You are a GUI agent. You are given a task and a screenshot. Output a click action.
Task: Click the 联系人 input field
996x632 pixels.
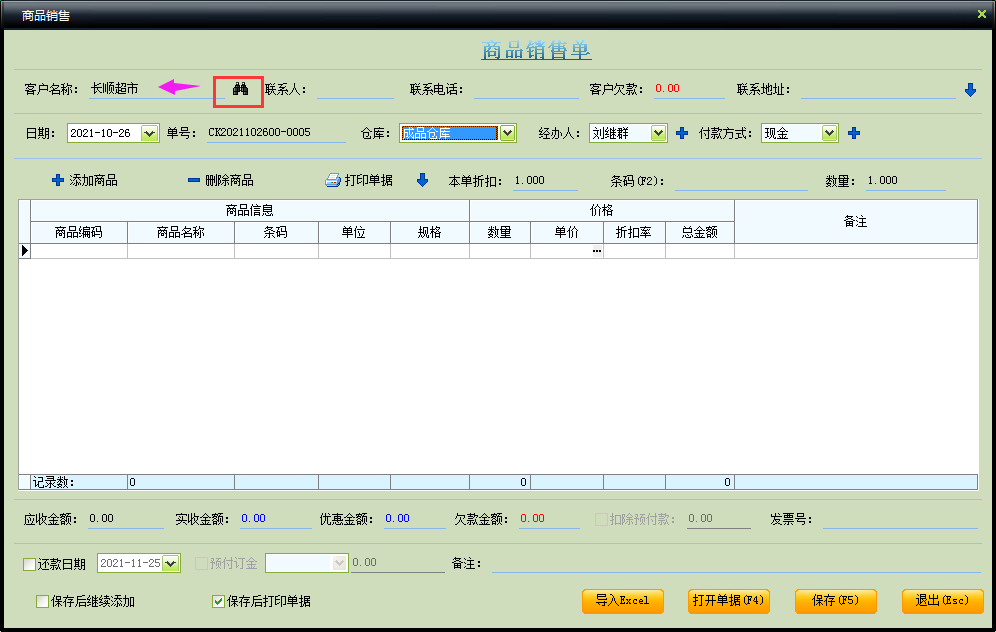tap(355, 90)
